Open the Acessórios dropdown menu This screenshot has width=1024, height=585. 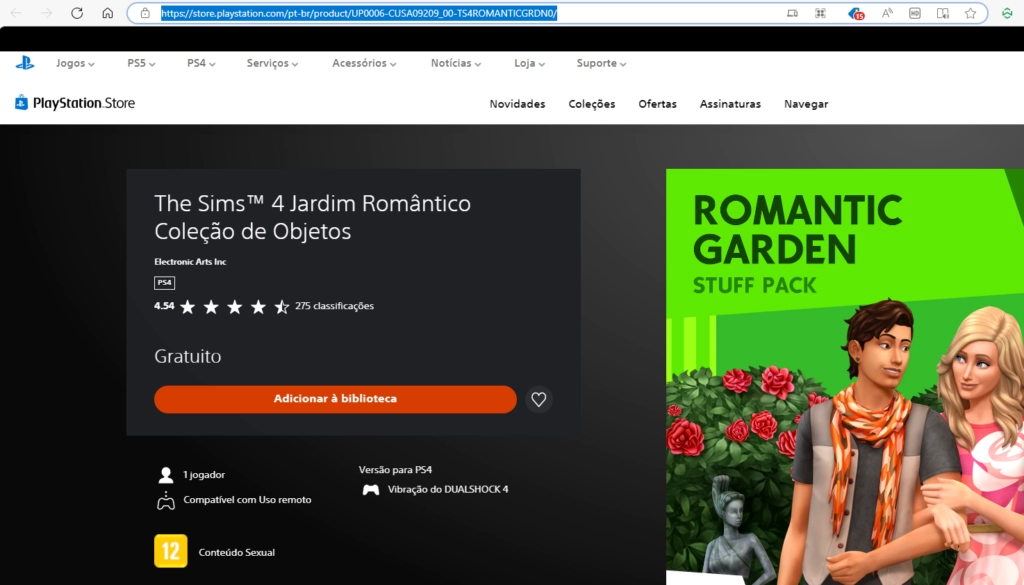pos(364,63)
